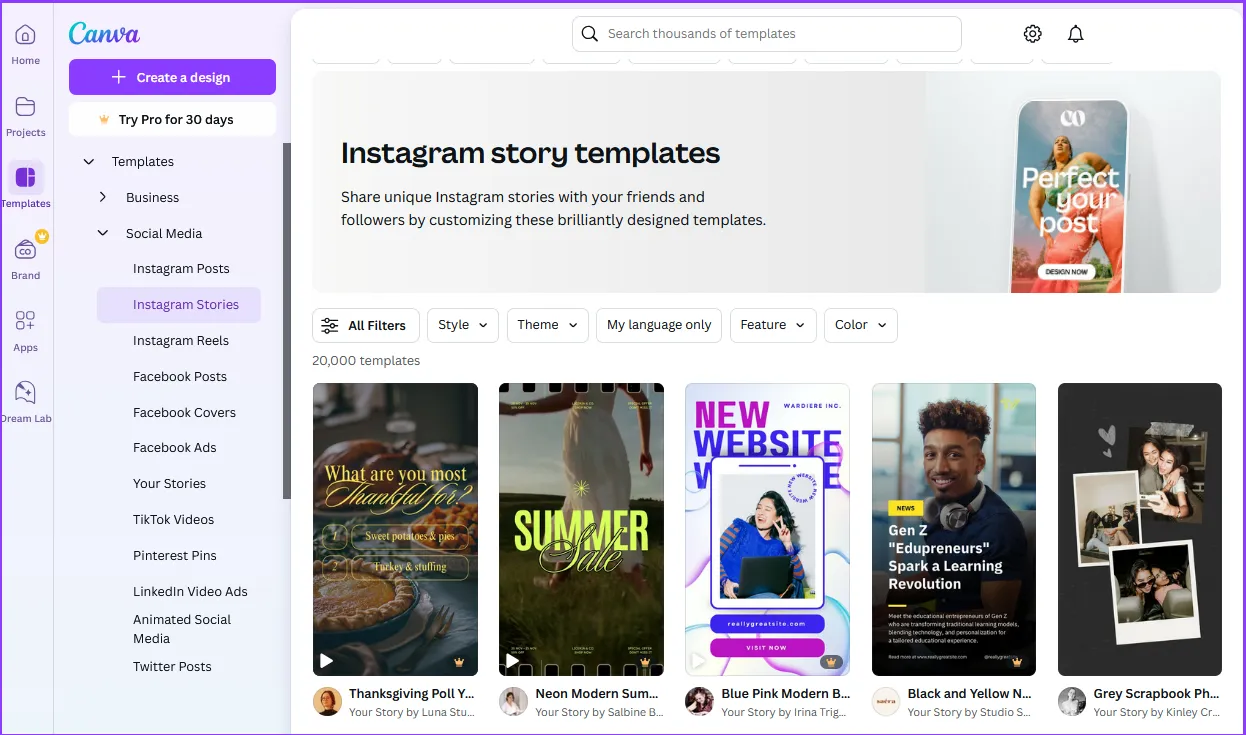This screenshot has height=735, width=1246.
Task: Click the Canva logo
Action: pos(104,34)
